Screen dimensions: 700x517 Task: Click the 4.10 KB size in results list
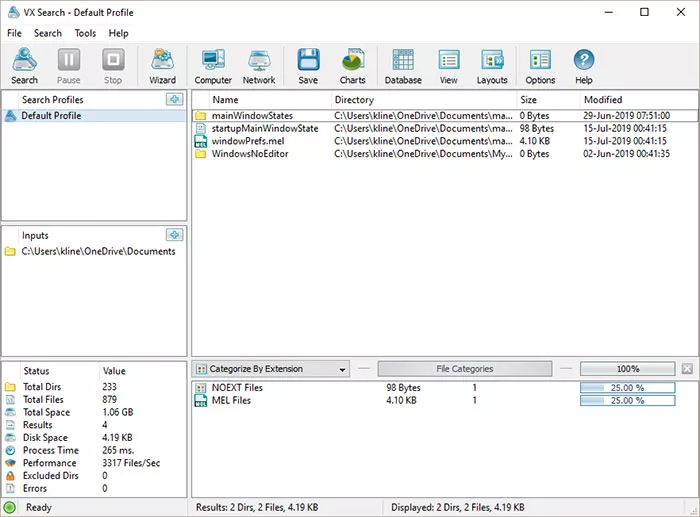coord(534,141)
